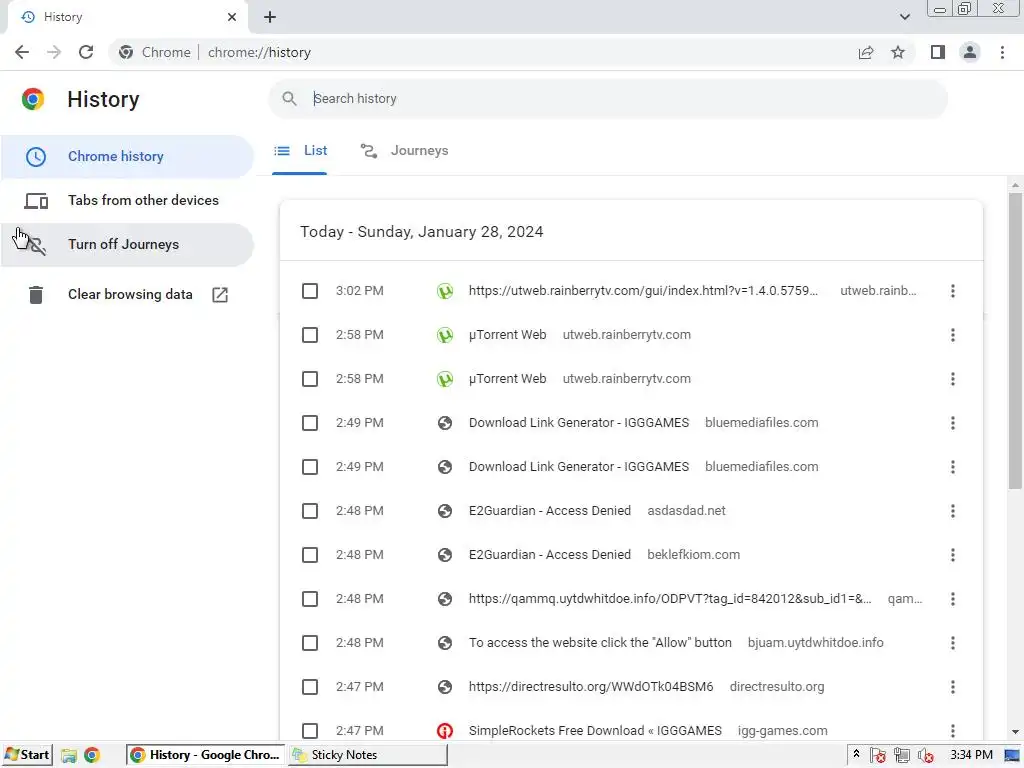Viewport: 1024px width, 768px height.
Task: Check the SimpleRockets Free Download checkbox
Action: pos(310,731)
